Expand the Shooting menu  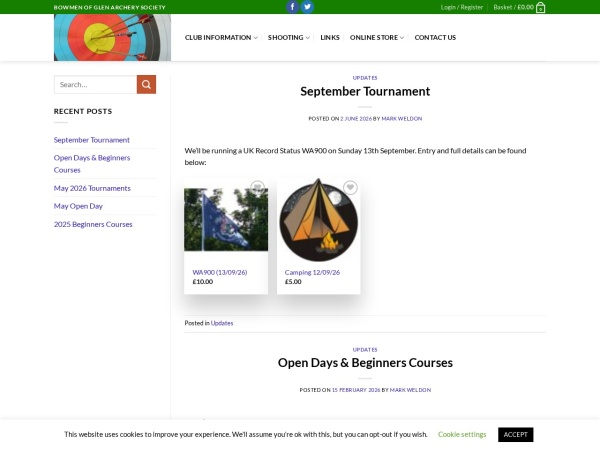pos(289,38)
